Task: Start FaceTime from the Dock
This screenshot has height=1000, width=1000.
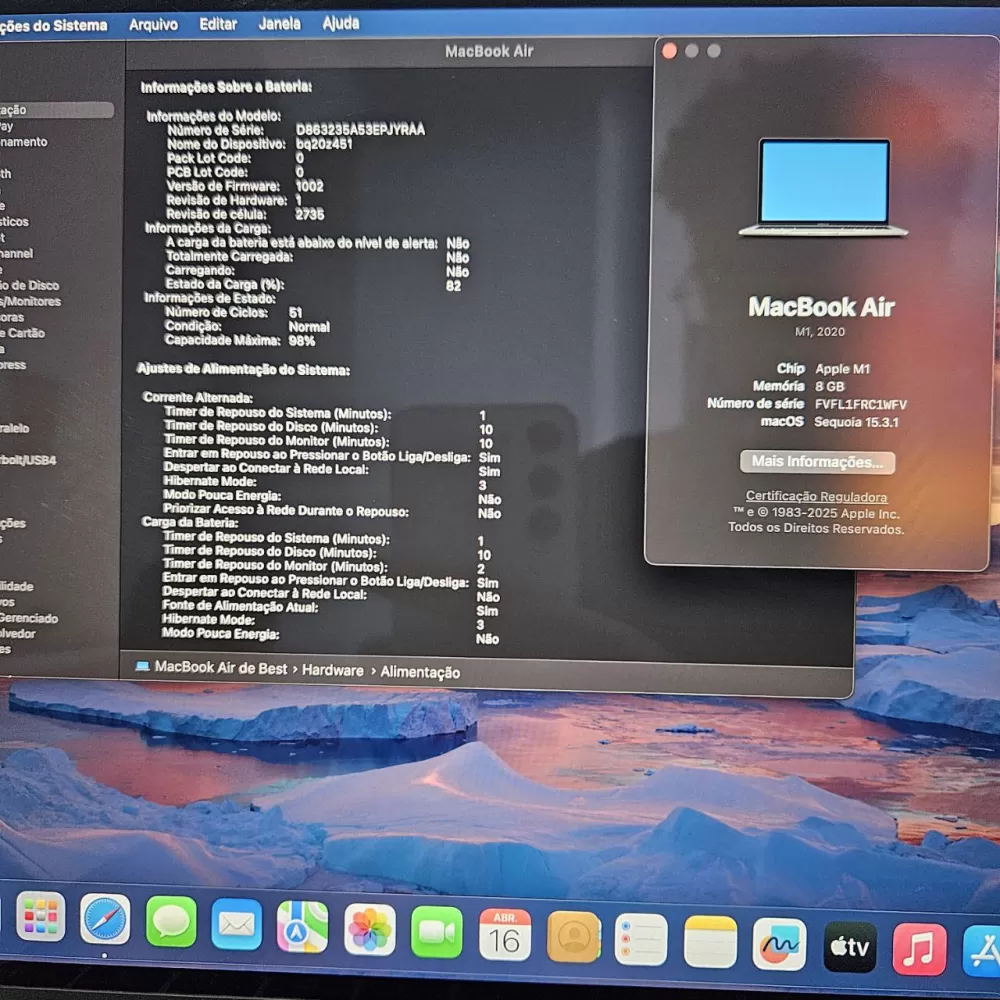Action: pyautogui.click(x=437, y=932)
